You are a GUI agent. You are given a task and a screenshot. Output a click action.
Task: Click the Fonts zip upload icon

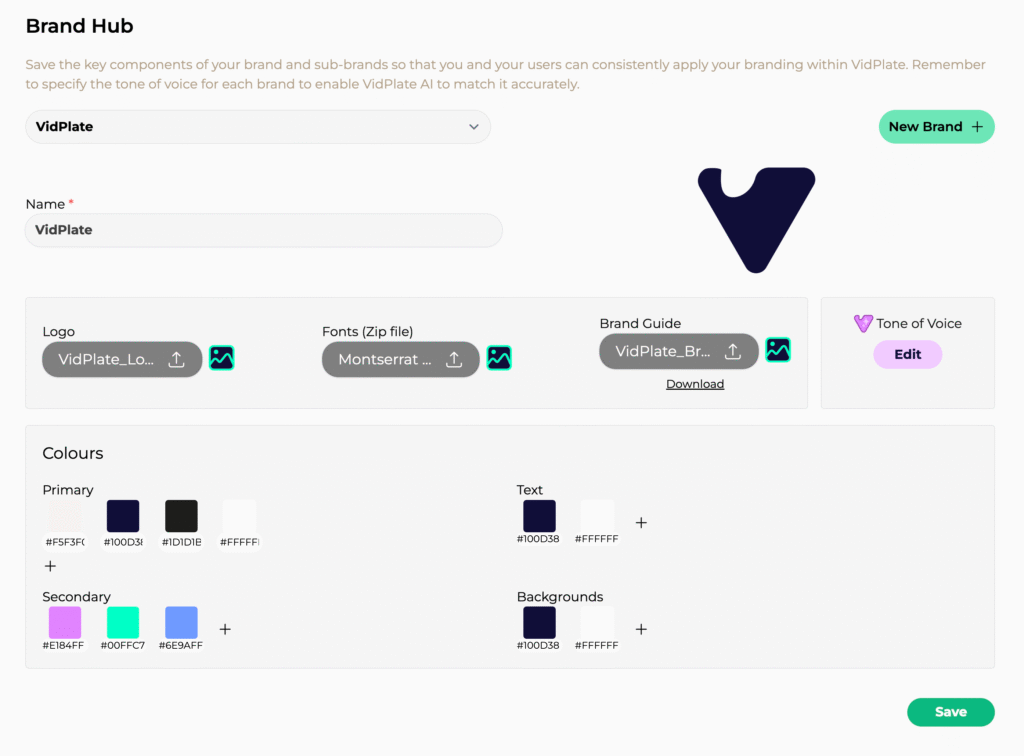click(454, 360)
